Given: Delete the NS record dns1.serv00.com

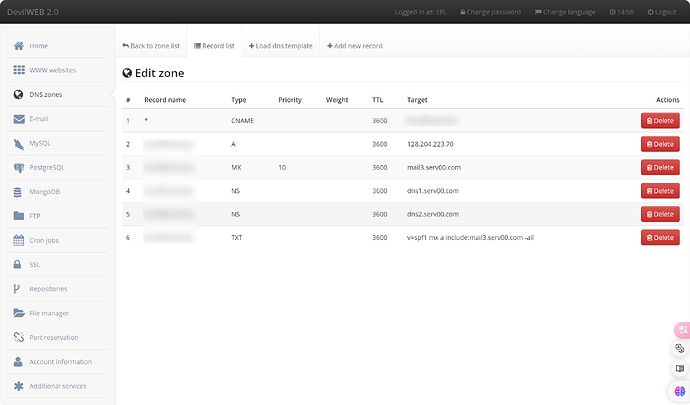Looking at the screenshot, I should (660, 191).
